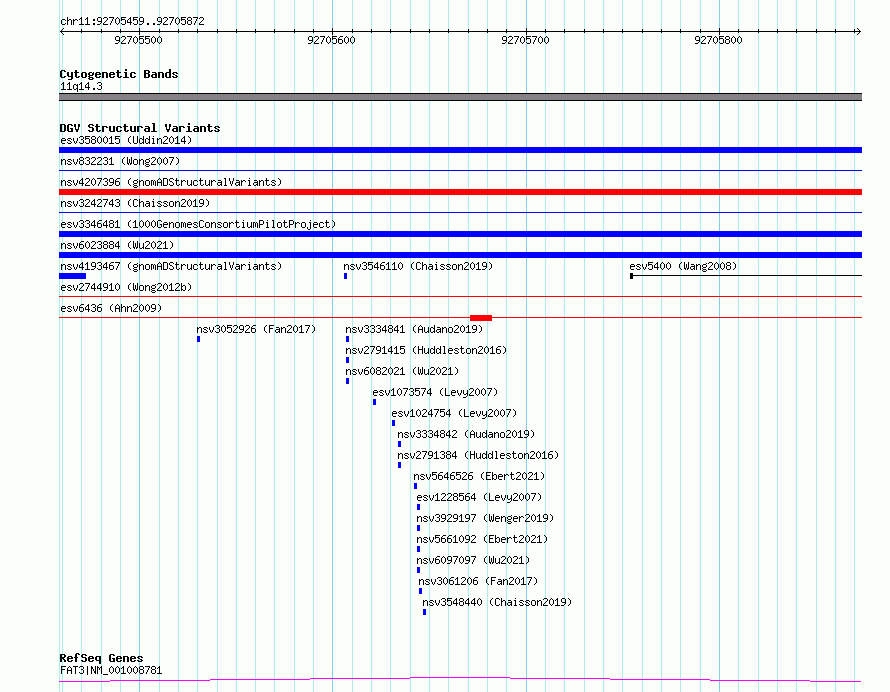Click the esv2744910 (Wong2012b) label
Viewport: 890px width, 692px height.
click(126, 287)
